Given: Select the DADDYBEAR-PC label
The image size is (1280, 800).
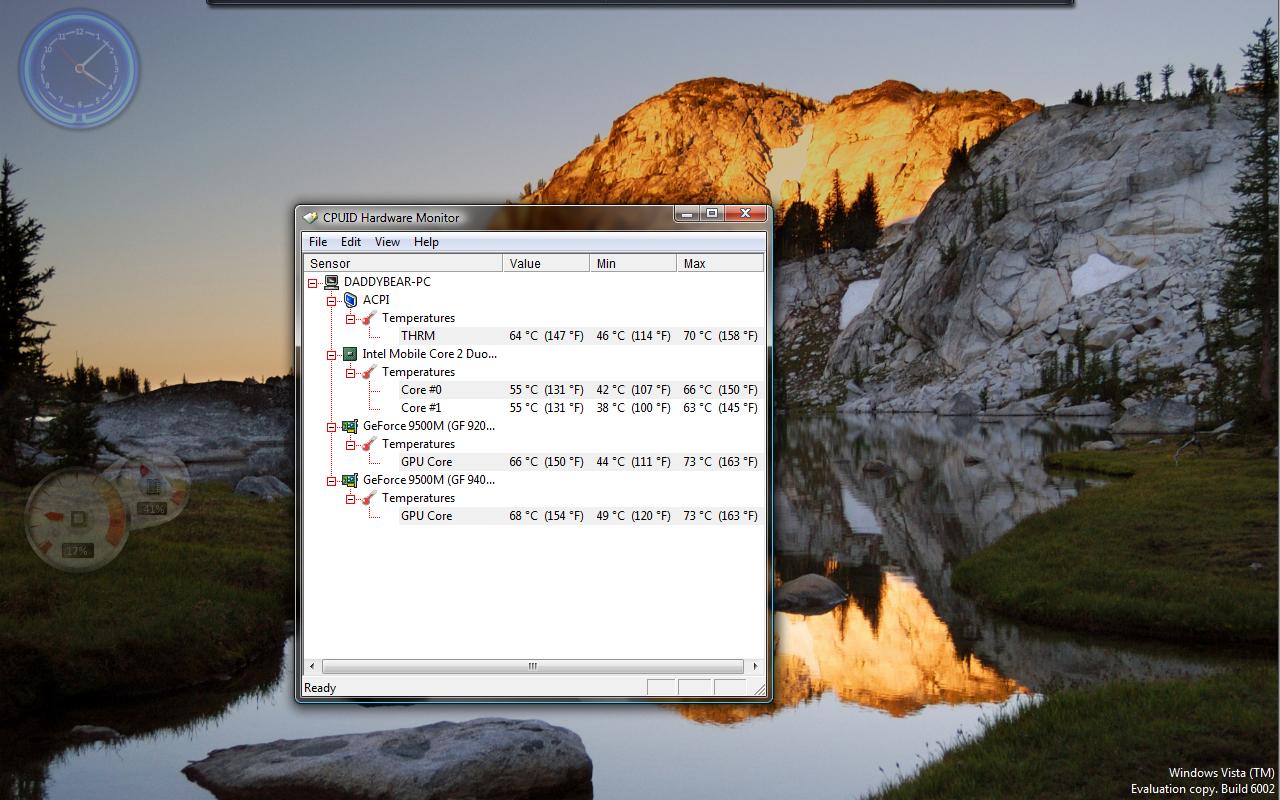Looking at the screenshot, I should pos(387,282).
